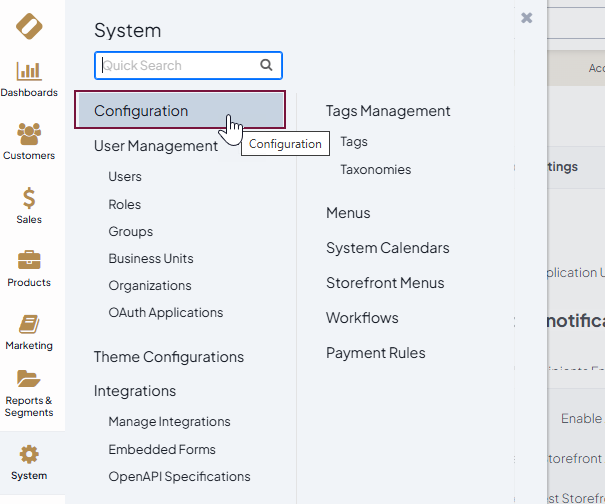The height and width of the screenshot is (504, 605).
Task: Go to Business Units
Action: (x=151, y=258)
